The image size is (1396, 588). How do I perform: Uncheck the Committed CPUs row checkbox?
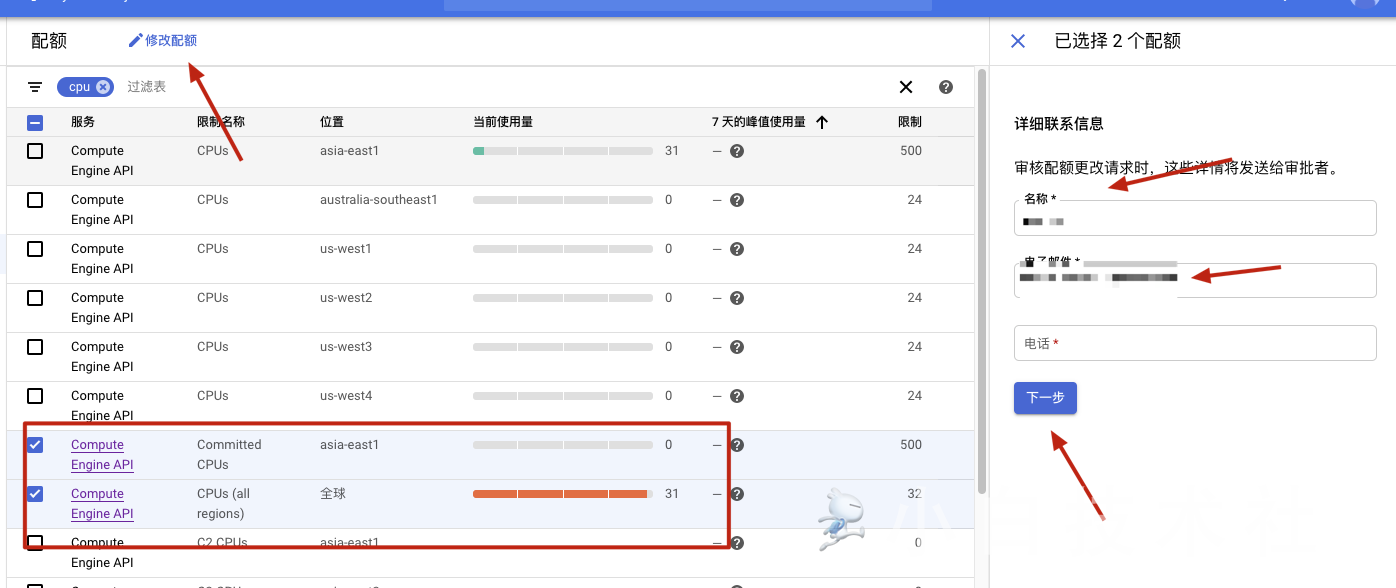pyautogui.click(x=35, y=445)
